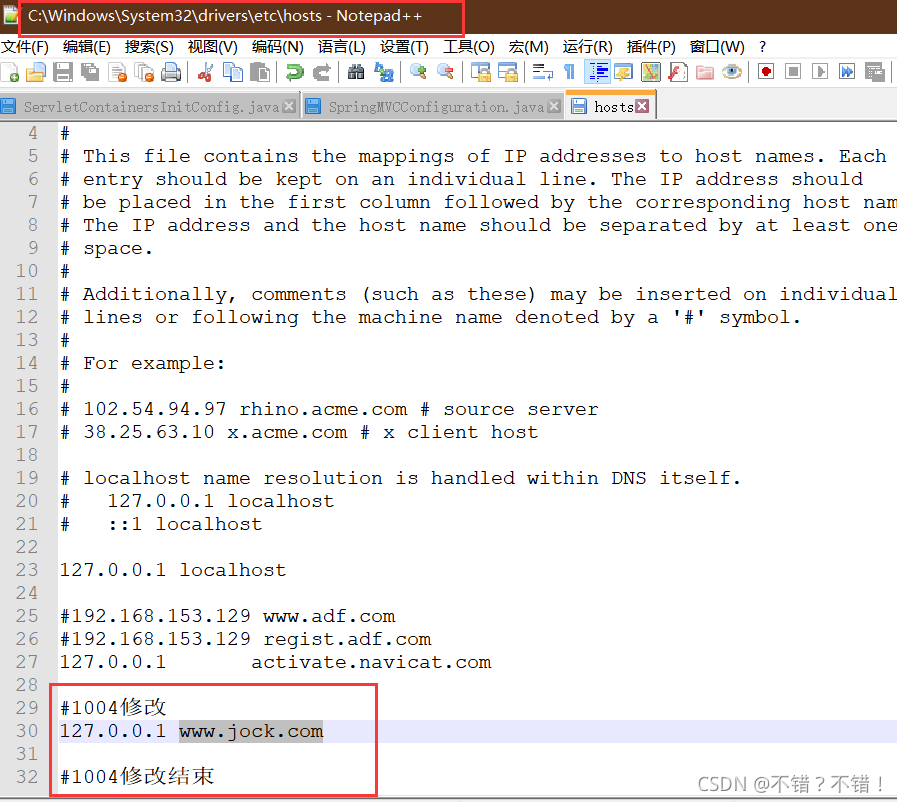Click x.acme.com on line 17
This screenshot has height=802, width=897.
287,432
